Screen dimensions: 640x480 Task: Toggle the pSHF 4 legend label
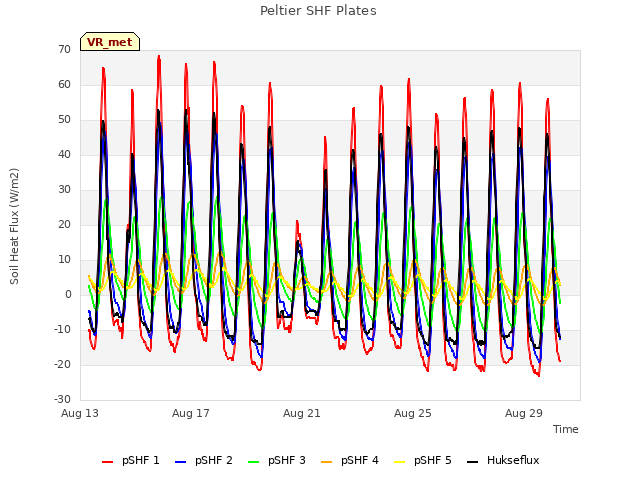360,460
